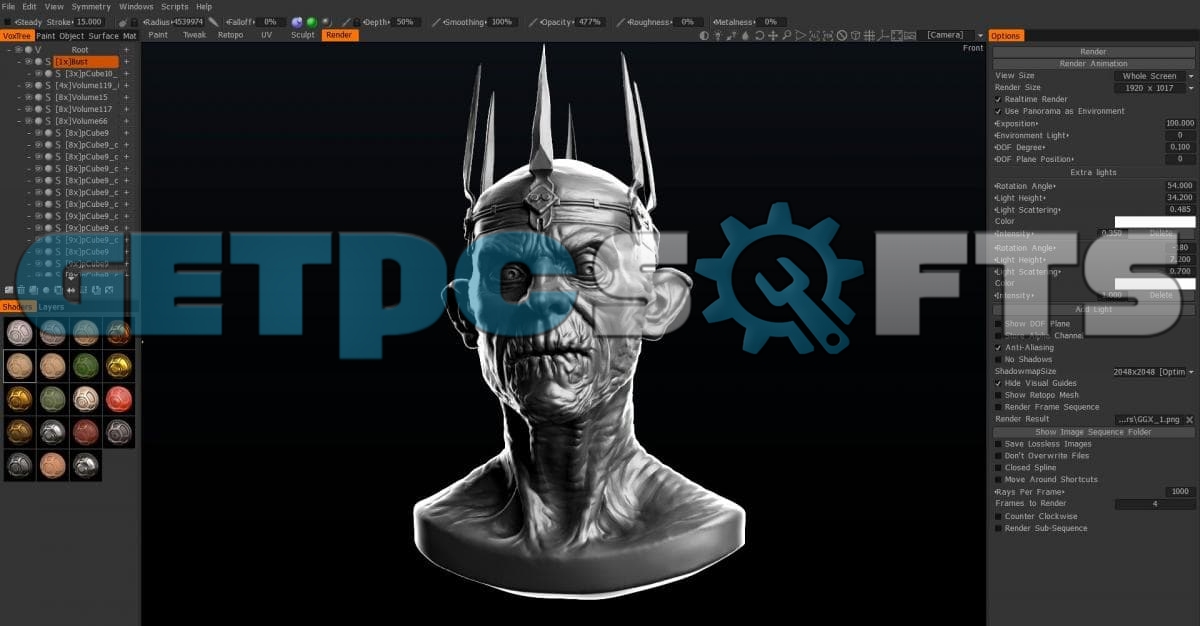
Task: Open the File menu
Action: [x=9, y=7]
